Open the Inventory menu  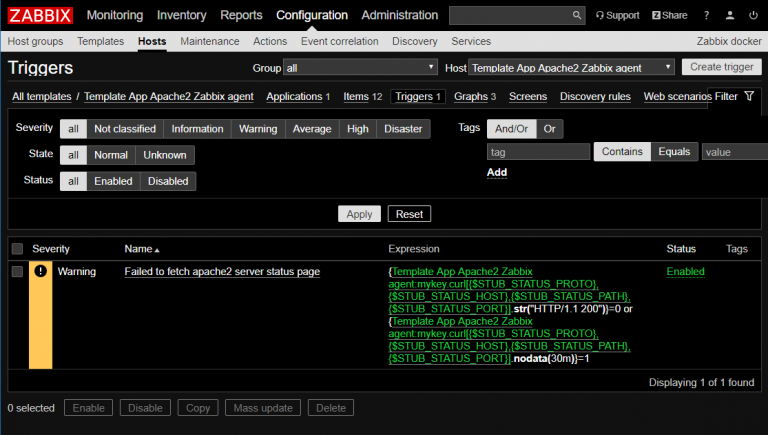[x=181, y=15]
